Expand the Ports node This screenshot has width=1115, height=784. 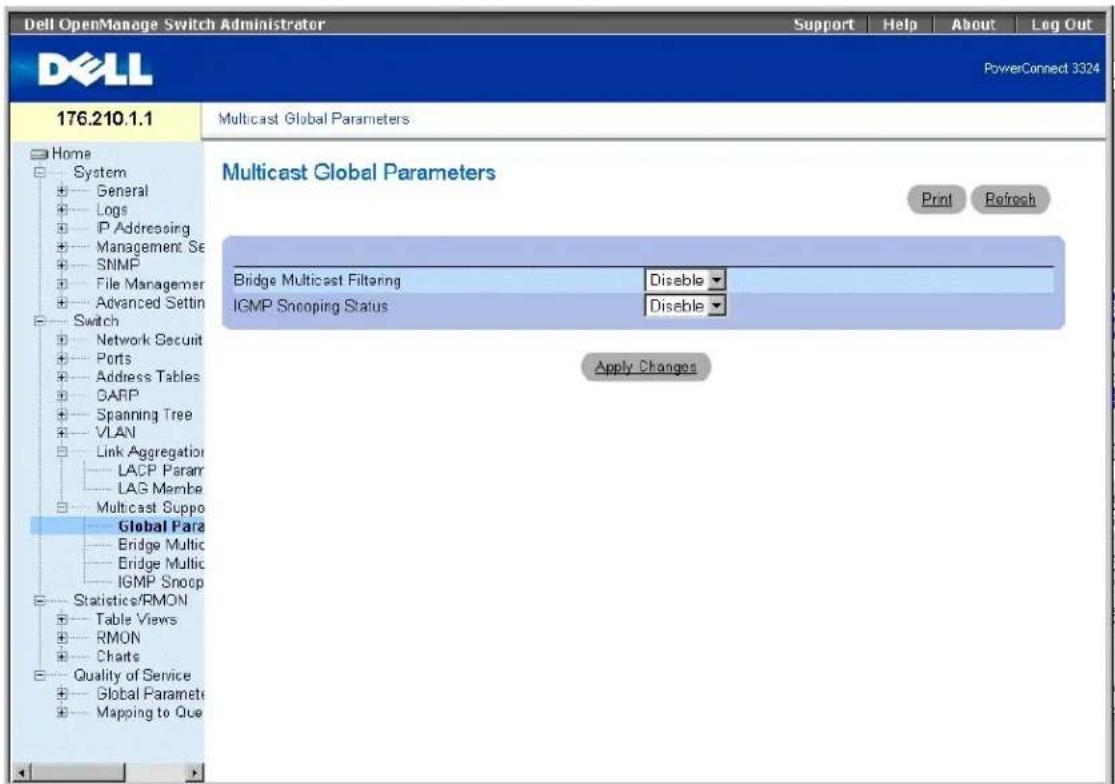(x=63, y=358)
